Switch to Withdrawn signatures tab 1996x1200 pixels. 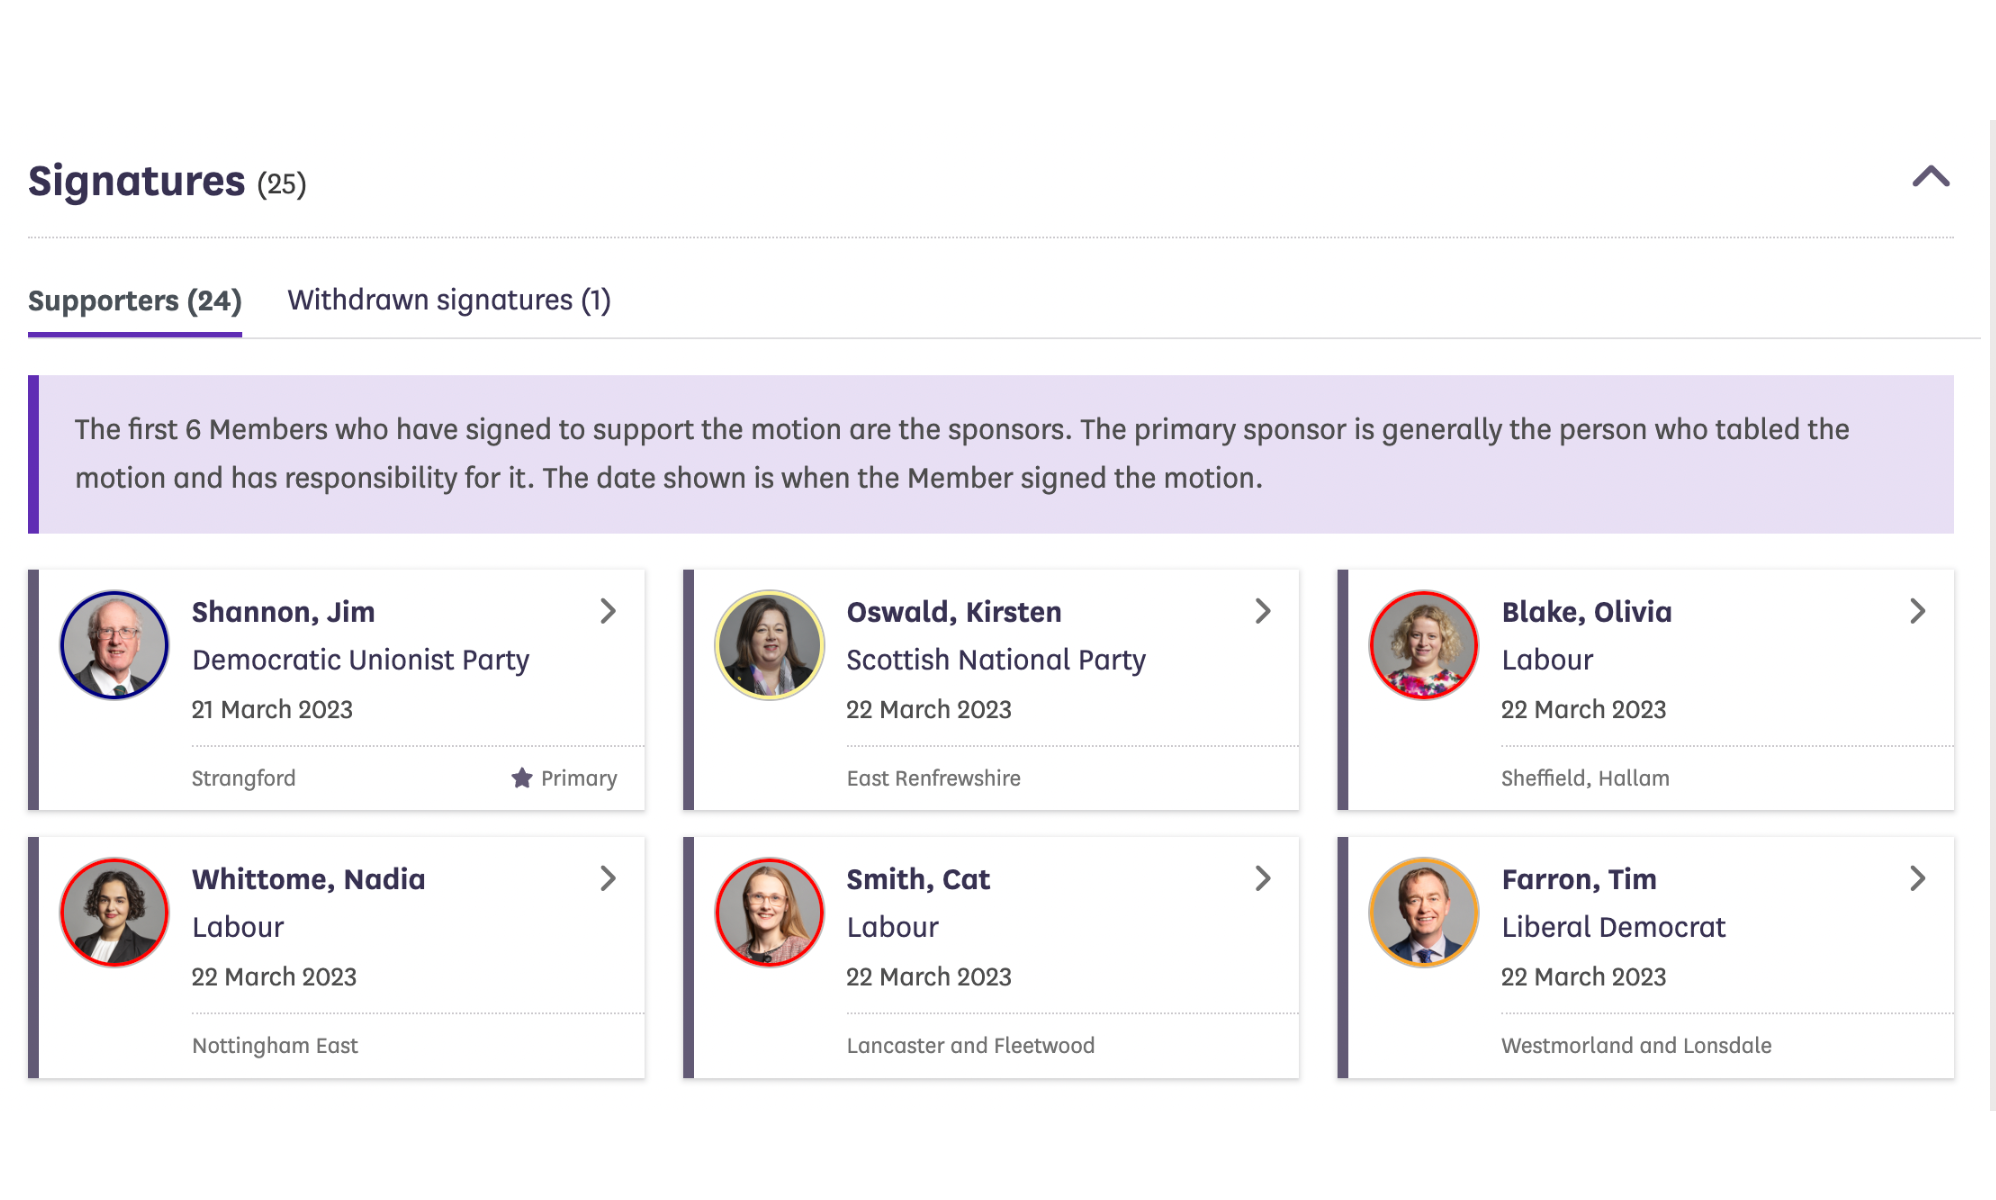[449, 300]
